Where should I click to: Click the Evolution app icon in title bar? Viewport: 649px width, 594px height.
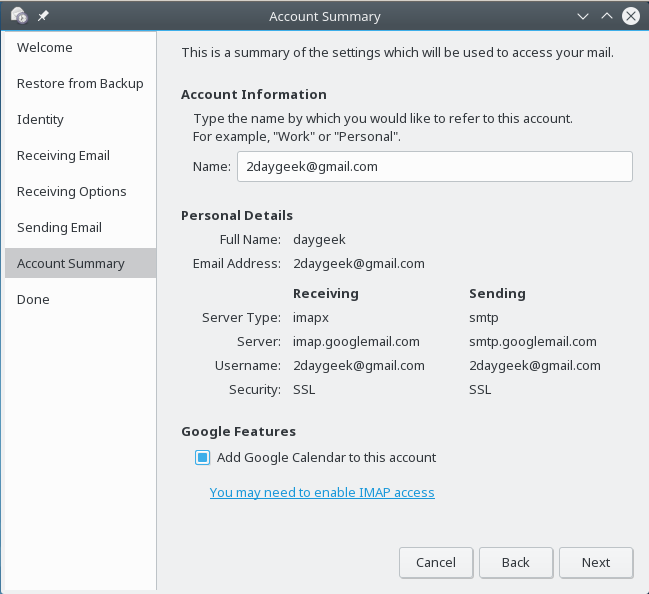point(18,16)
